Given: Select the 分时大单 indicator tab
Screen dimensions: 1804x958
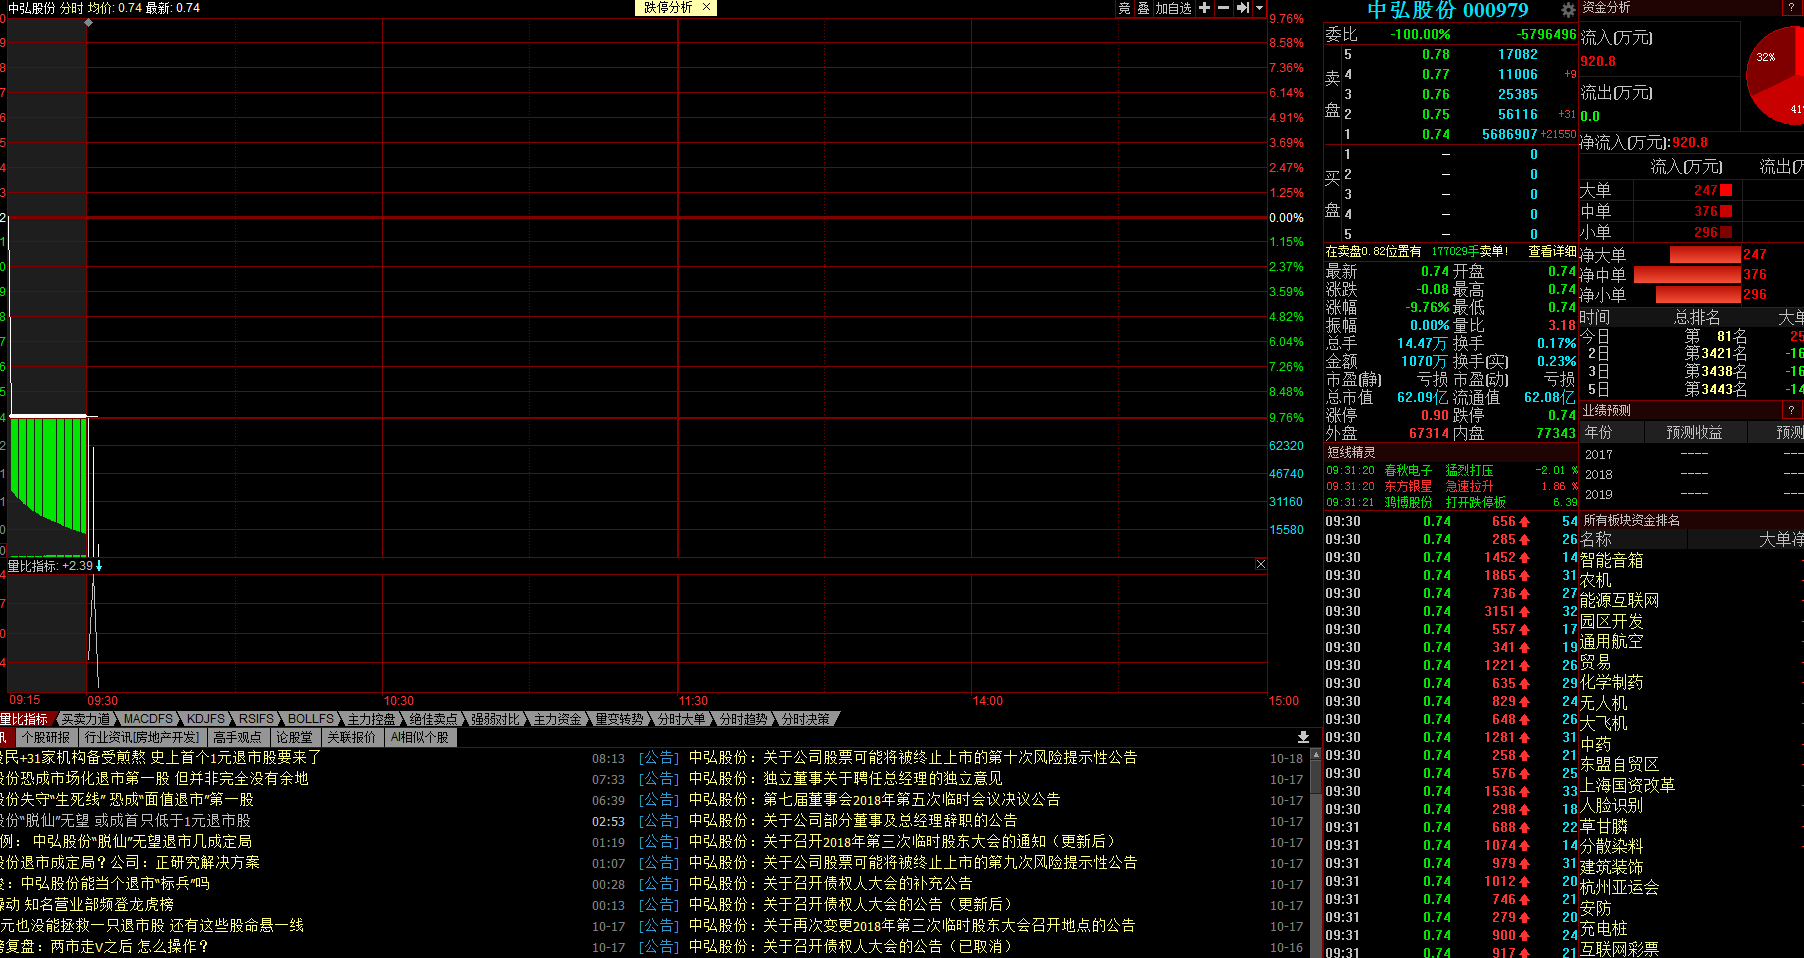Looking at the screenshot, I should click(x=681, y=719).
